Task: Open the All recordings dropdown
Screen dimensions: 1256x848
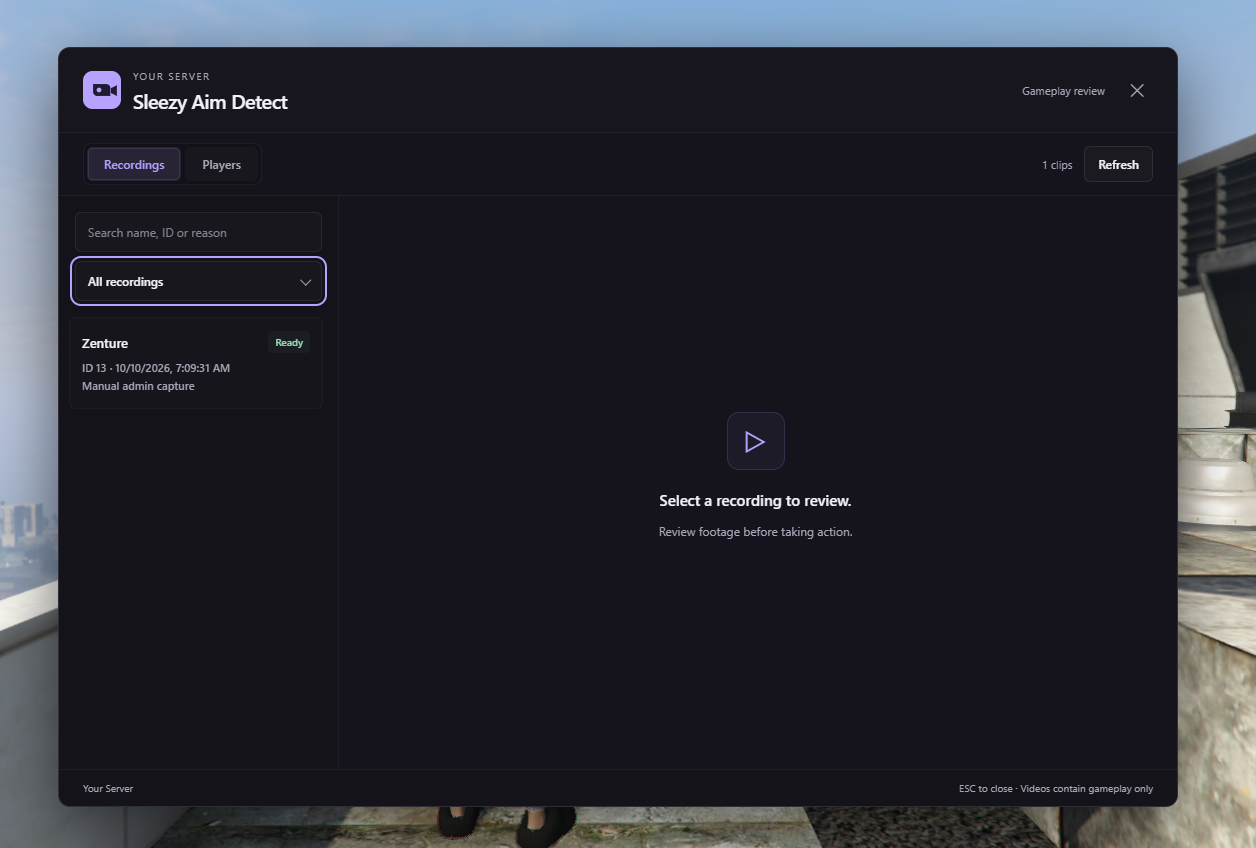Action: coord(198,281)
